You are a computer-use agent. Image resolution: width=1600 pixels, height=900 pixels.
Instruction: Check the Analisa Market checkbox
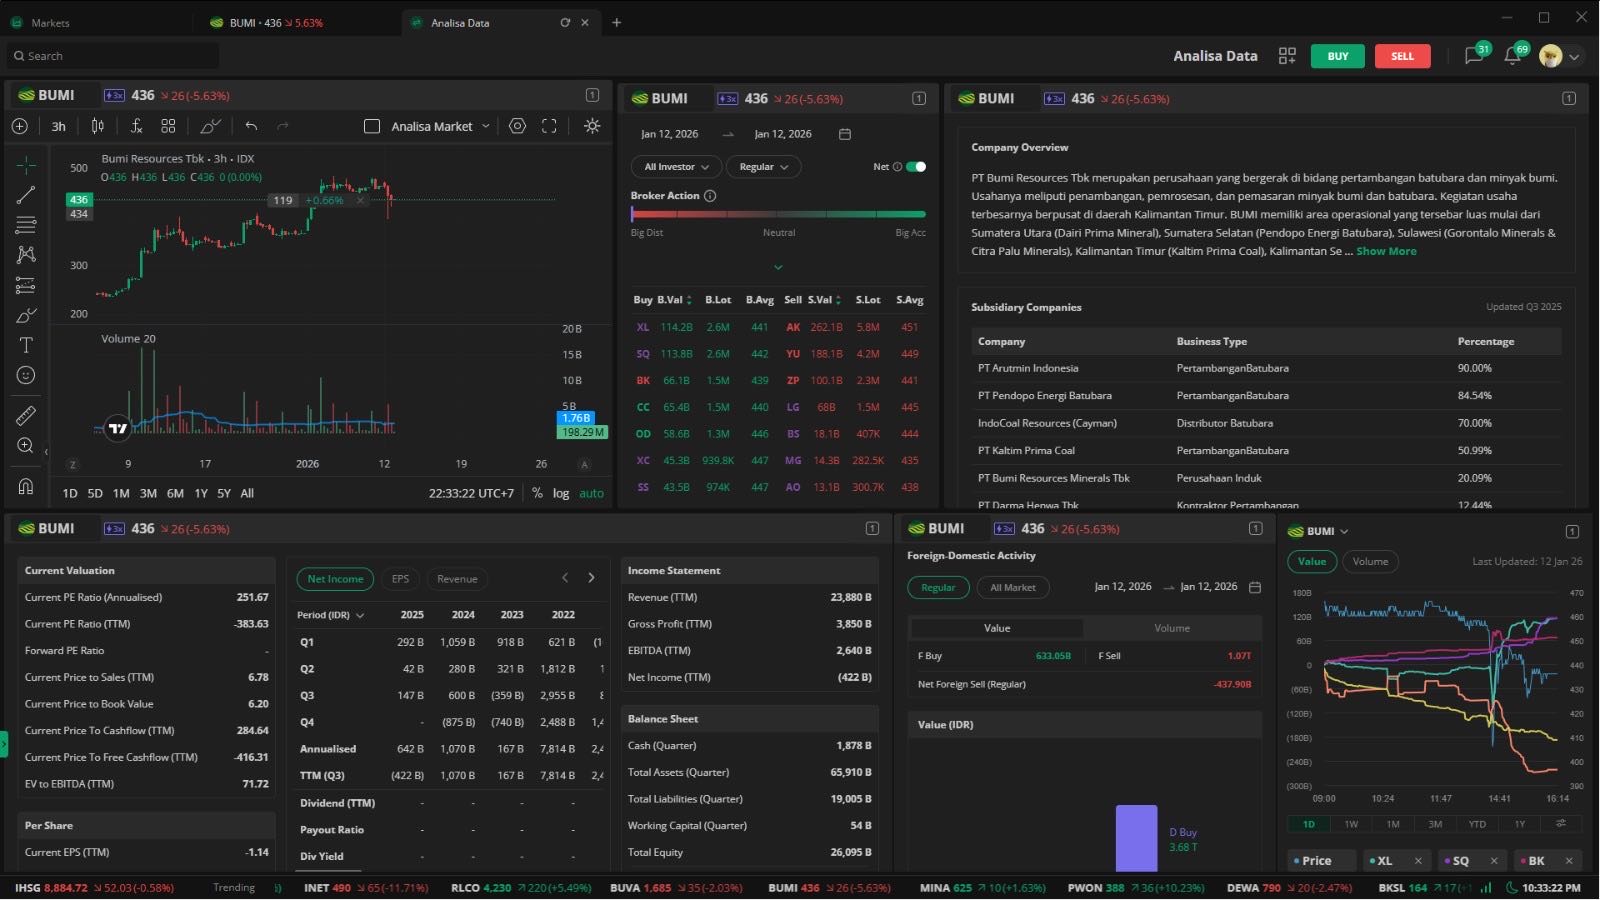pos(372,126)
